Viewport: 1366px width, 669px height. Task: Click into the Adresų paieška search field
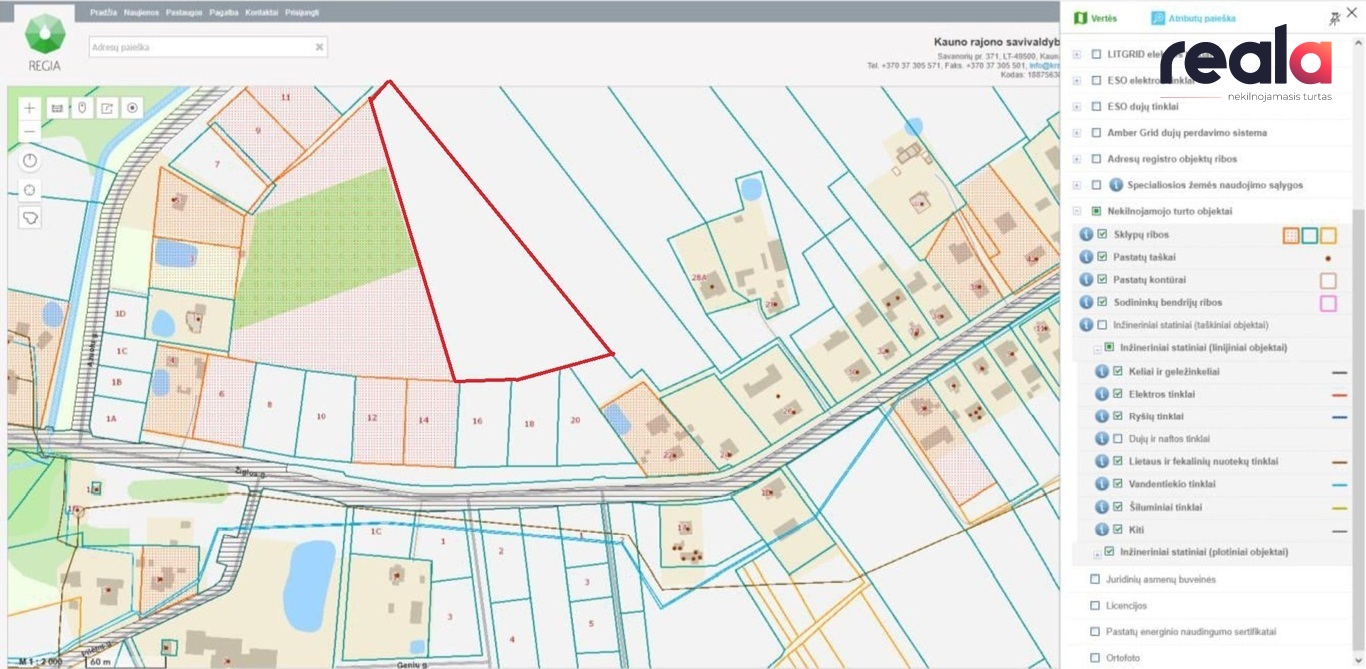tap(200, 47)
